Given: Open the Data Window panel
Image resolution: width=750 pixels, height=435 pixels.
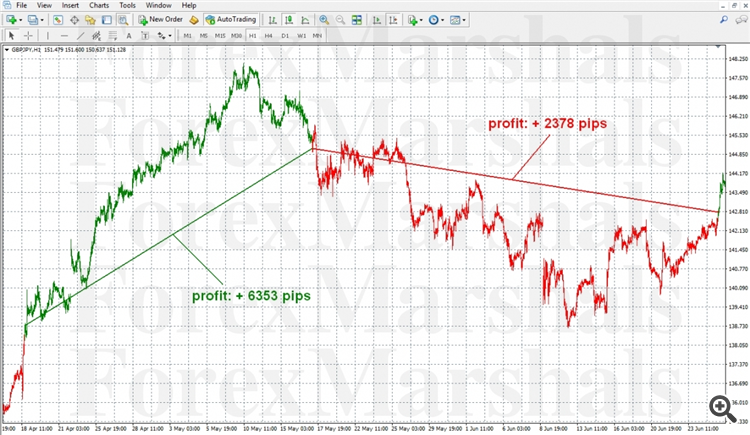Looking at the screenshot, I should point(74,20).
